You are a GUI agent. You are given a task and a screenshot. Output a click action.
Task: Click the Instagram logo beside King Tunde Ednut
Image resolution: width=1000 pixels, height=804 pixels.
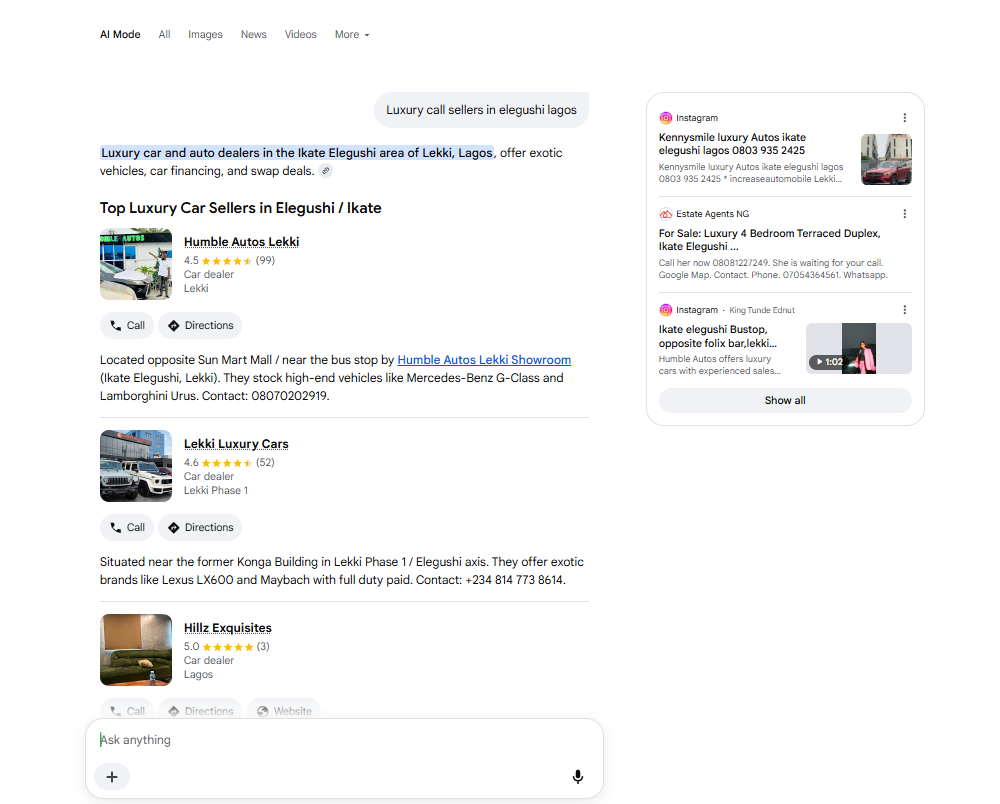tap(665, 310)
